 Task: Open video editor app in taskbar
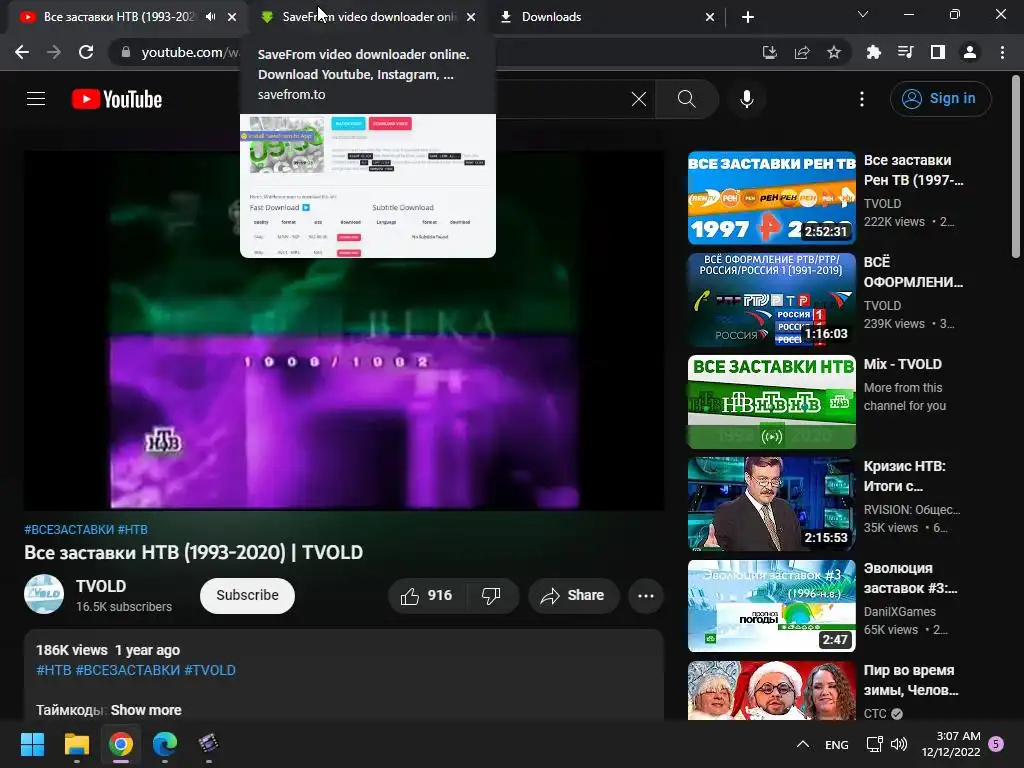pos(208,744)
